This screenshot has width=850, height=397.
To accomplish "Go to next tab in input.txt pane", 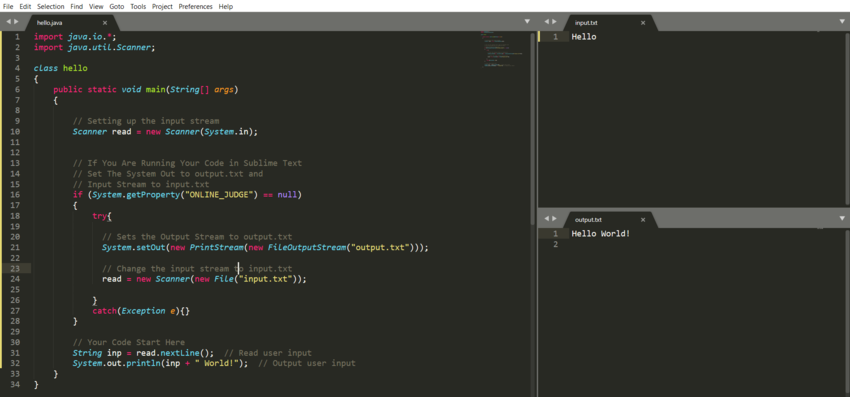I will pos(555,22).
